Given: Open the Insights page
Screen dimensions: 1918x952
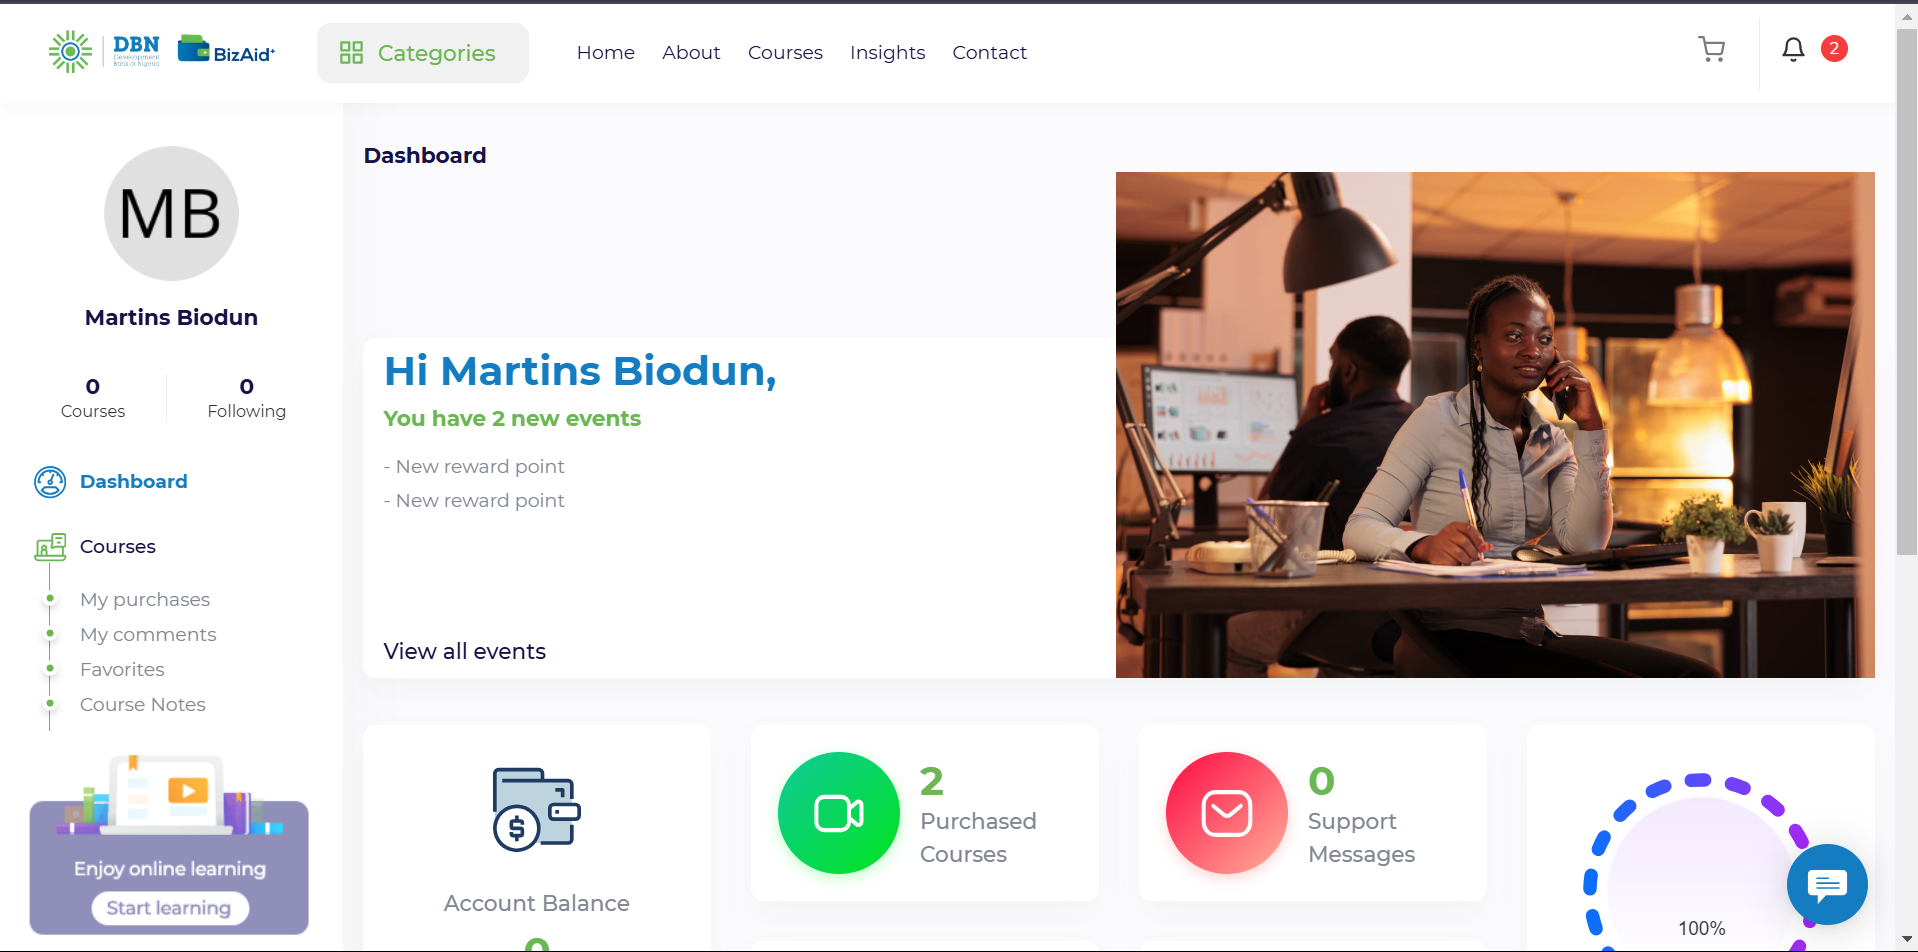Looking at the screenshot, I should click(887, 53).
